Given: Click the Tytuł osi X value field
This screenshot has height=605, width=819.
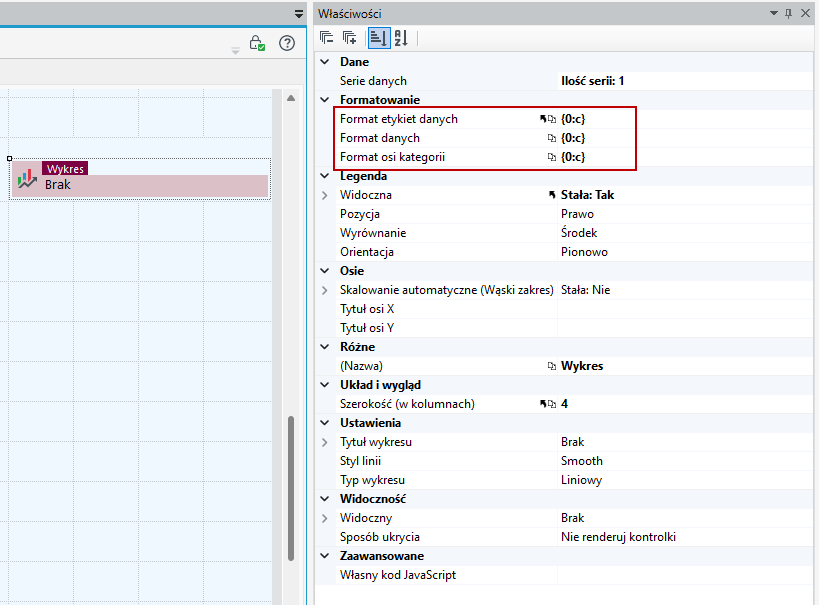Looking at the screenshot, I should 685,309.
